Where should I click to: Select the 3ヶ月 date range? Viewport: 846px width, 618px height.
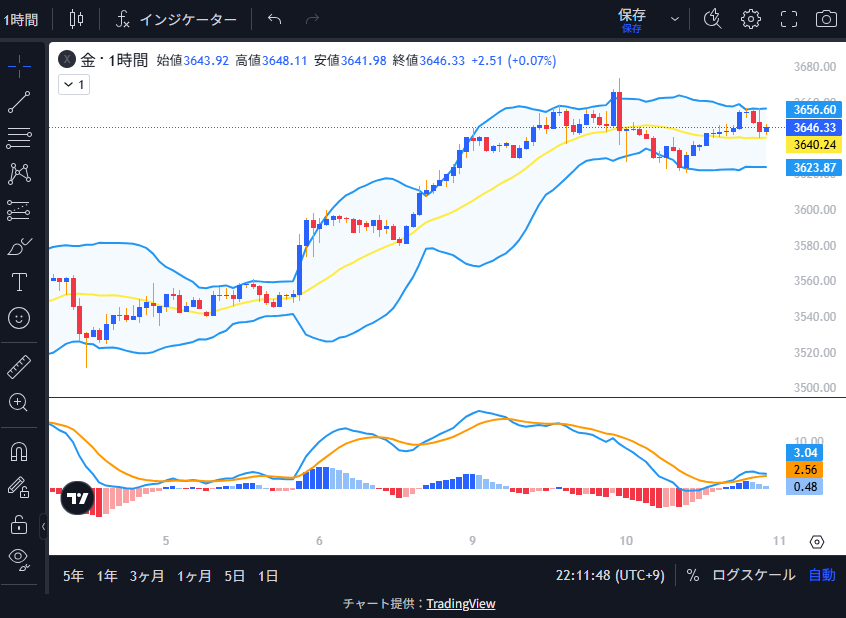[x=147, y=576]
